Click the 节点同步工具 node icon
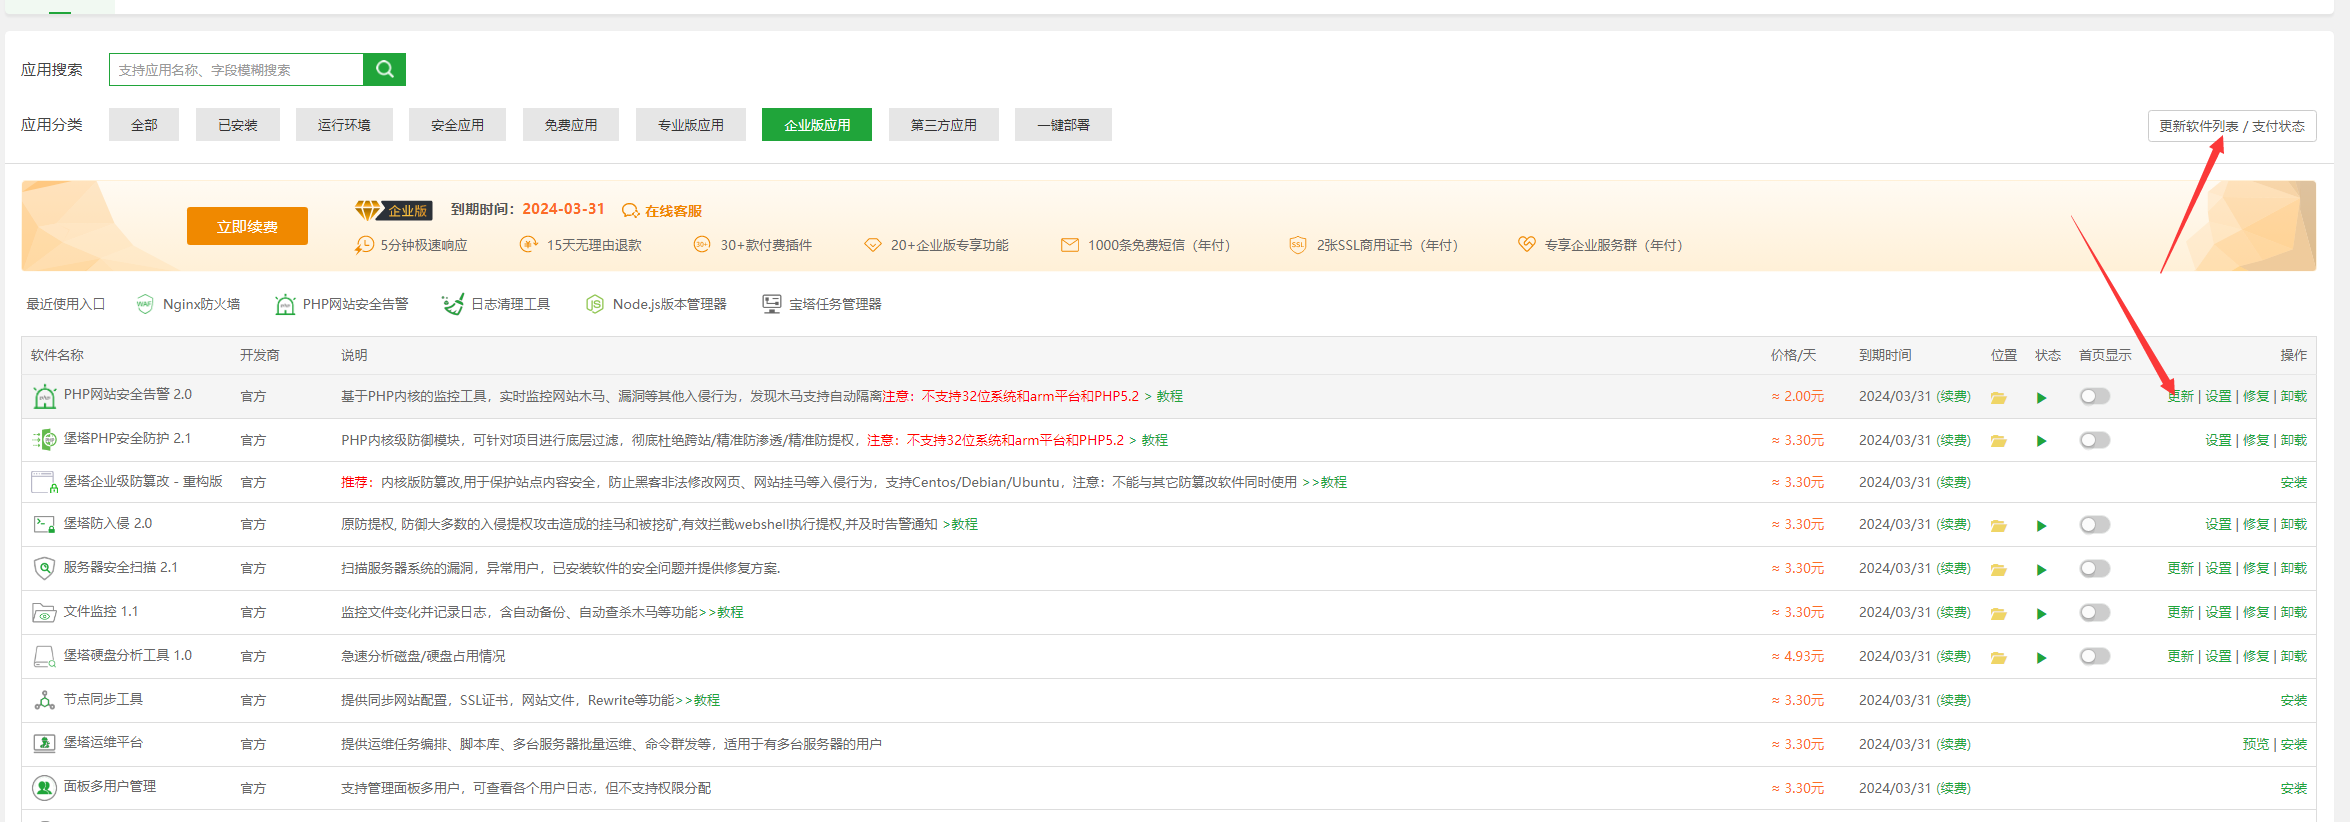 coord(44,700)
